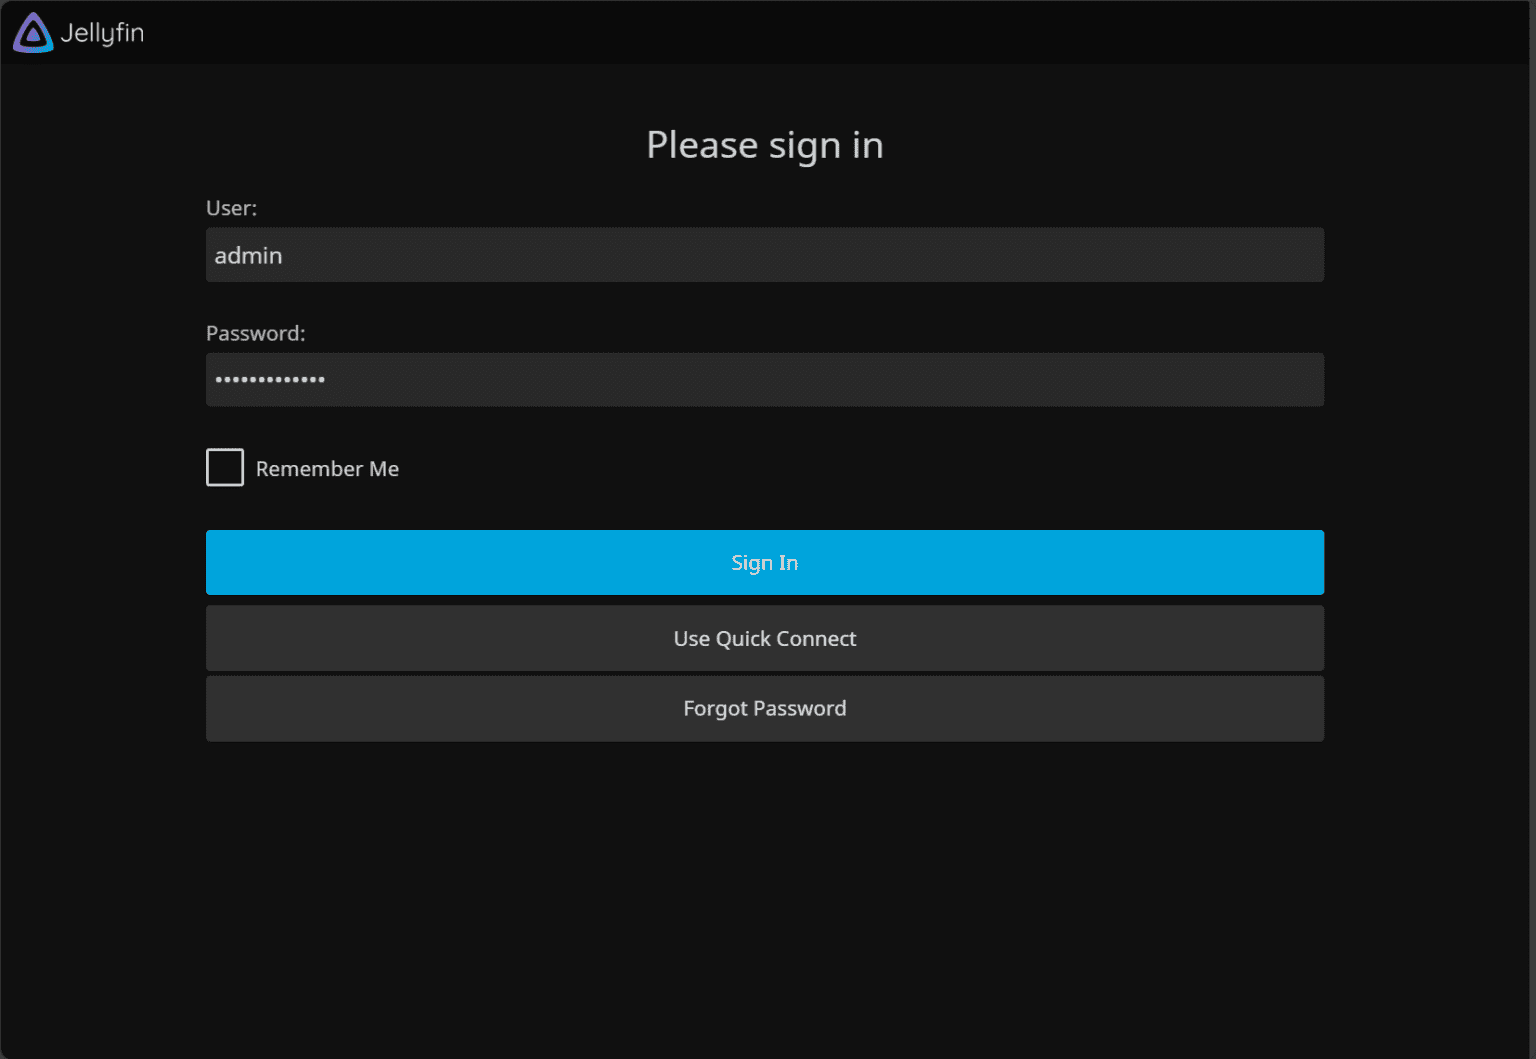Start password recovery via Forgot Password
This screenshot has height=1059, width=1536.
[764, 708]
